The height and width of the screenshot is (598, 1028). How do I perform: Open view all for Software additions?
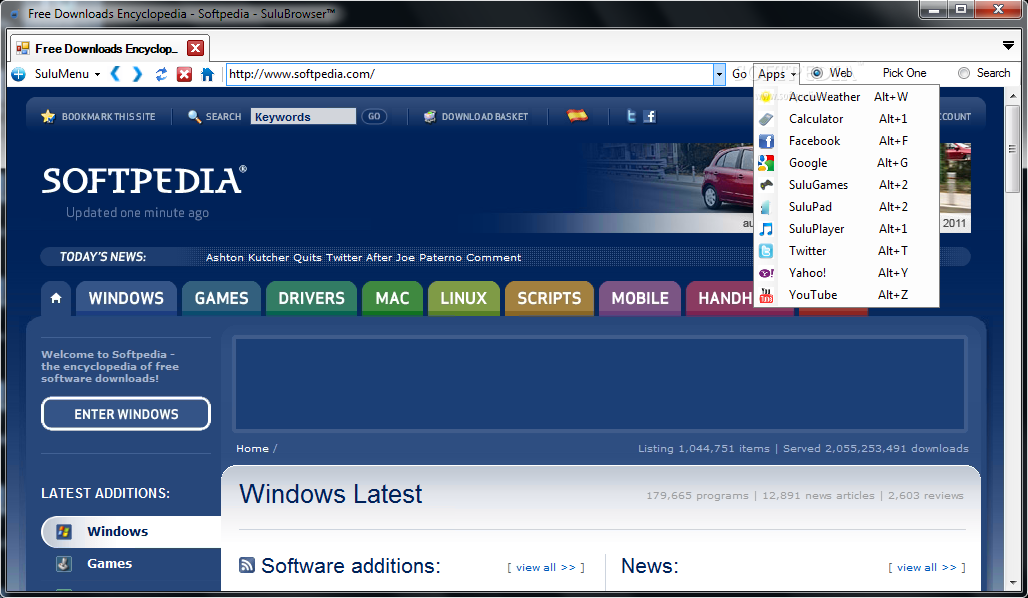pos(545,567)
